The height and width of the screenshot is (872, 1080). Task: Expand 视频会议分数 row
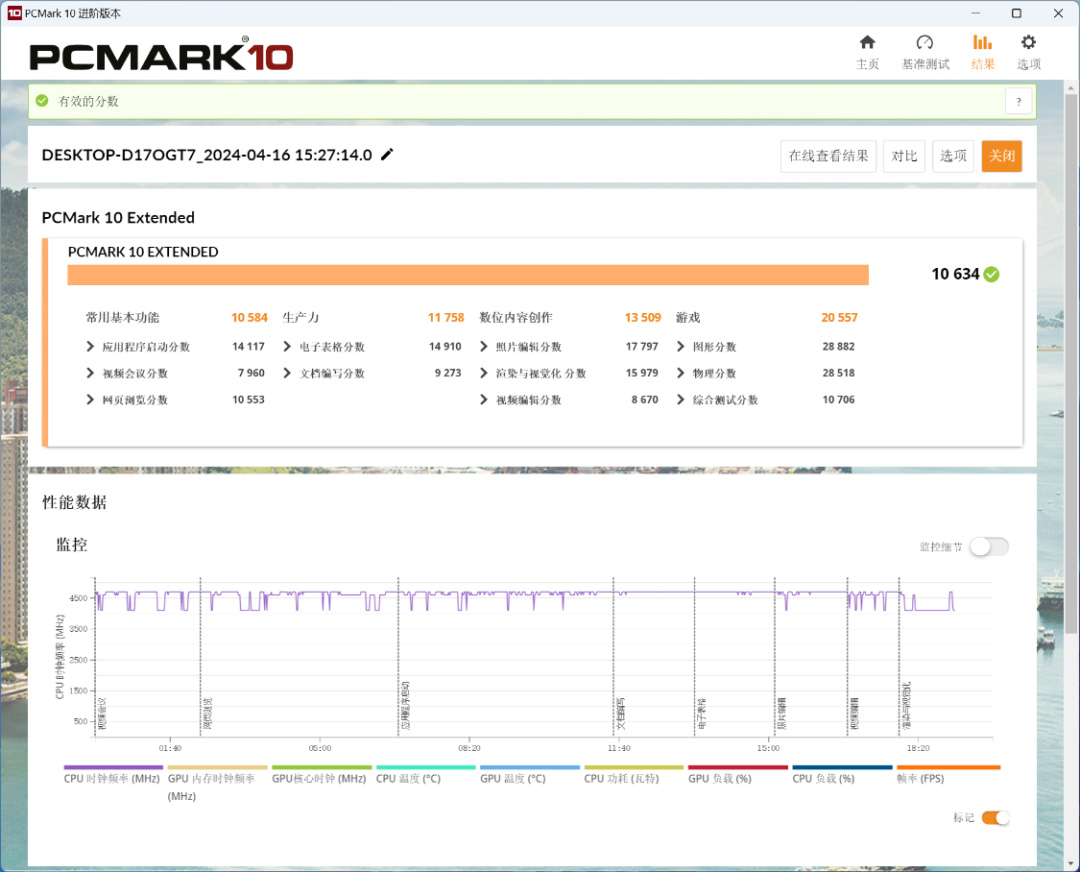tap(90, 373)
